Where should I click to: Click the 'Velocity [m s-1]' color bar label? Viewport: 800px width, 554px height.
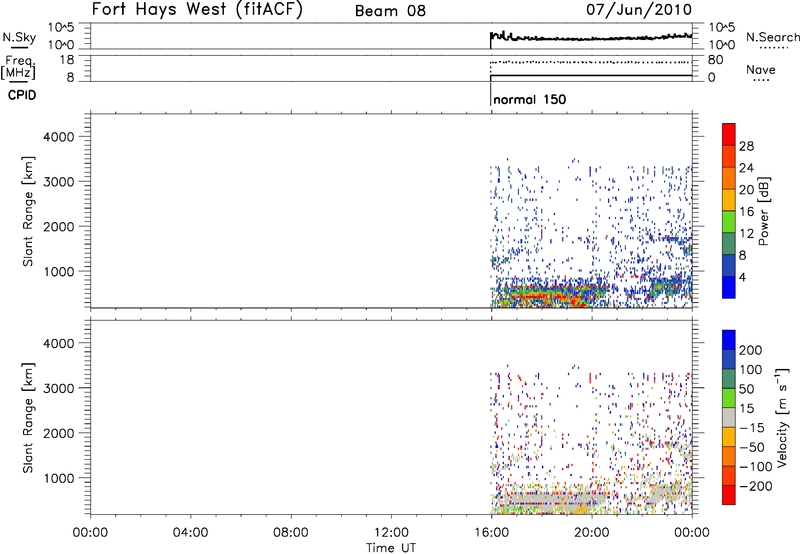(x=782, y=417)
